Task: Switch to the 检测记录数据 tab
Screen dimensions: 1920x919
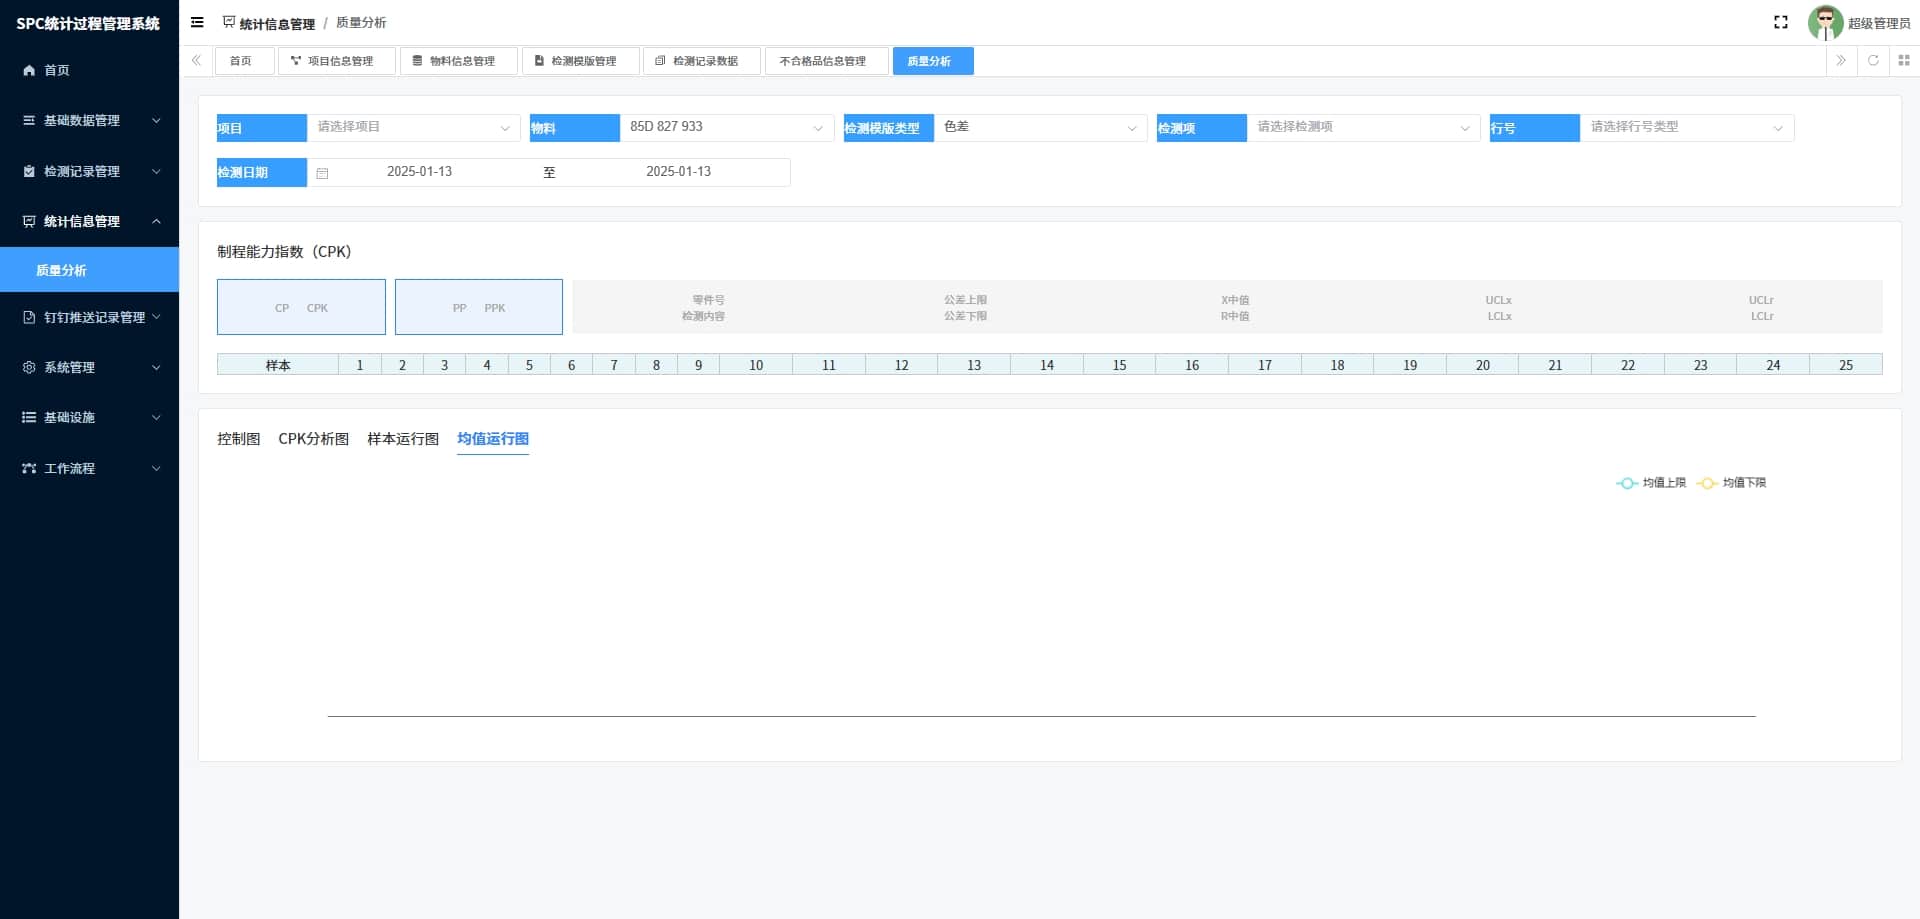Action: (702, 61)
